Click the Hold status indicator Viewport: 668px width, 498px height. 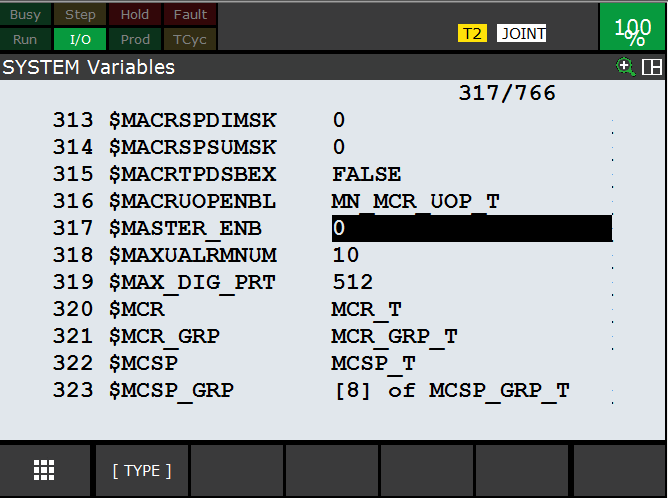click(134, 15)
